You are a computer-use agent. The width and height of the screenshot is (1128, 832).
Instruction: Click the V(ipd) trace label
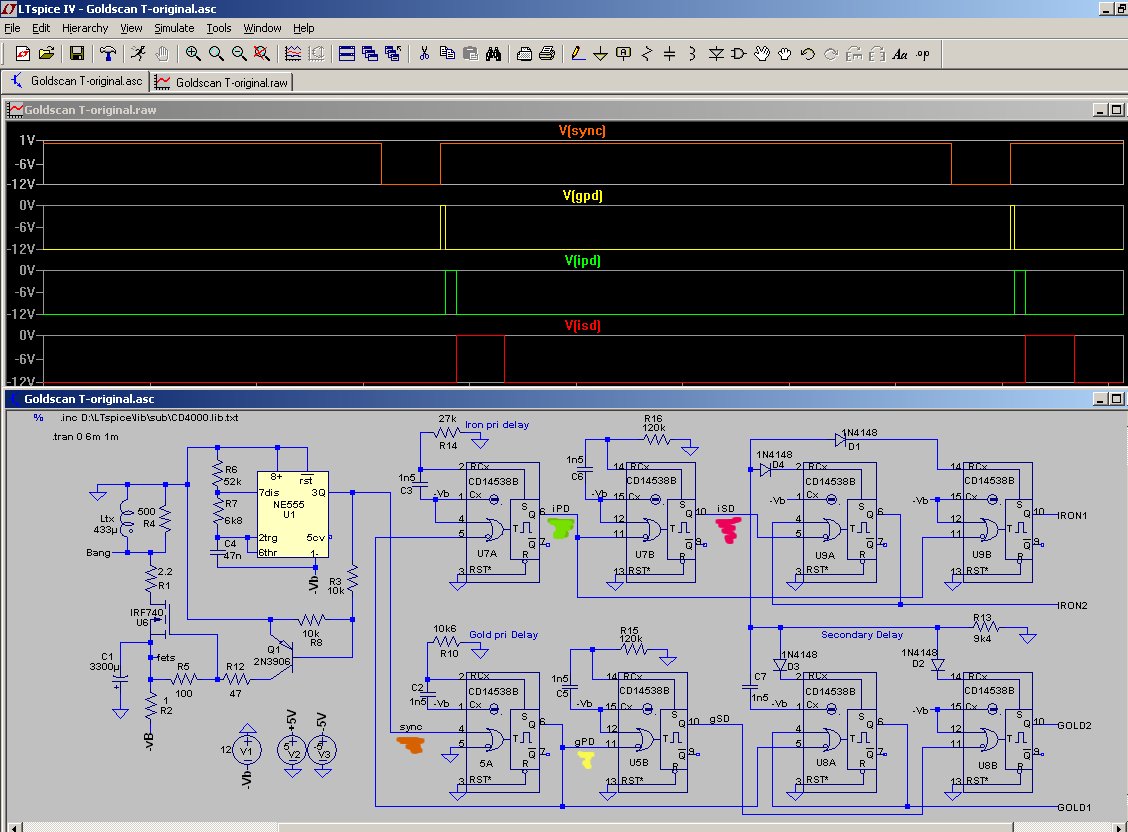coord(582,261)
